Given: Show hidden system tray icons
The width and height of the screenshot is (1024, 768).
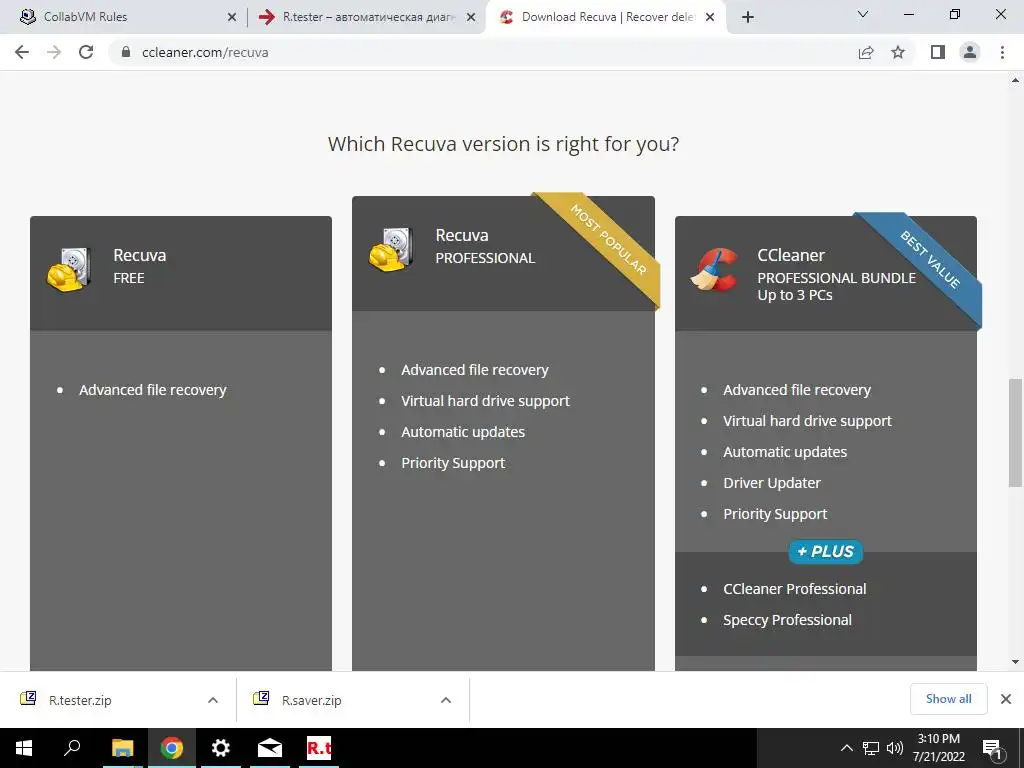Looking at the screenshot, I should coord(846,748).
